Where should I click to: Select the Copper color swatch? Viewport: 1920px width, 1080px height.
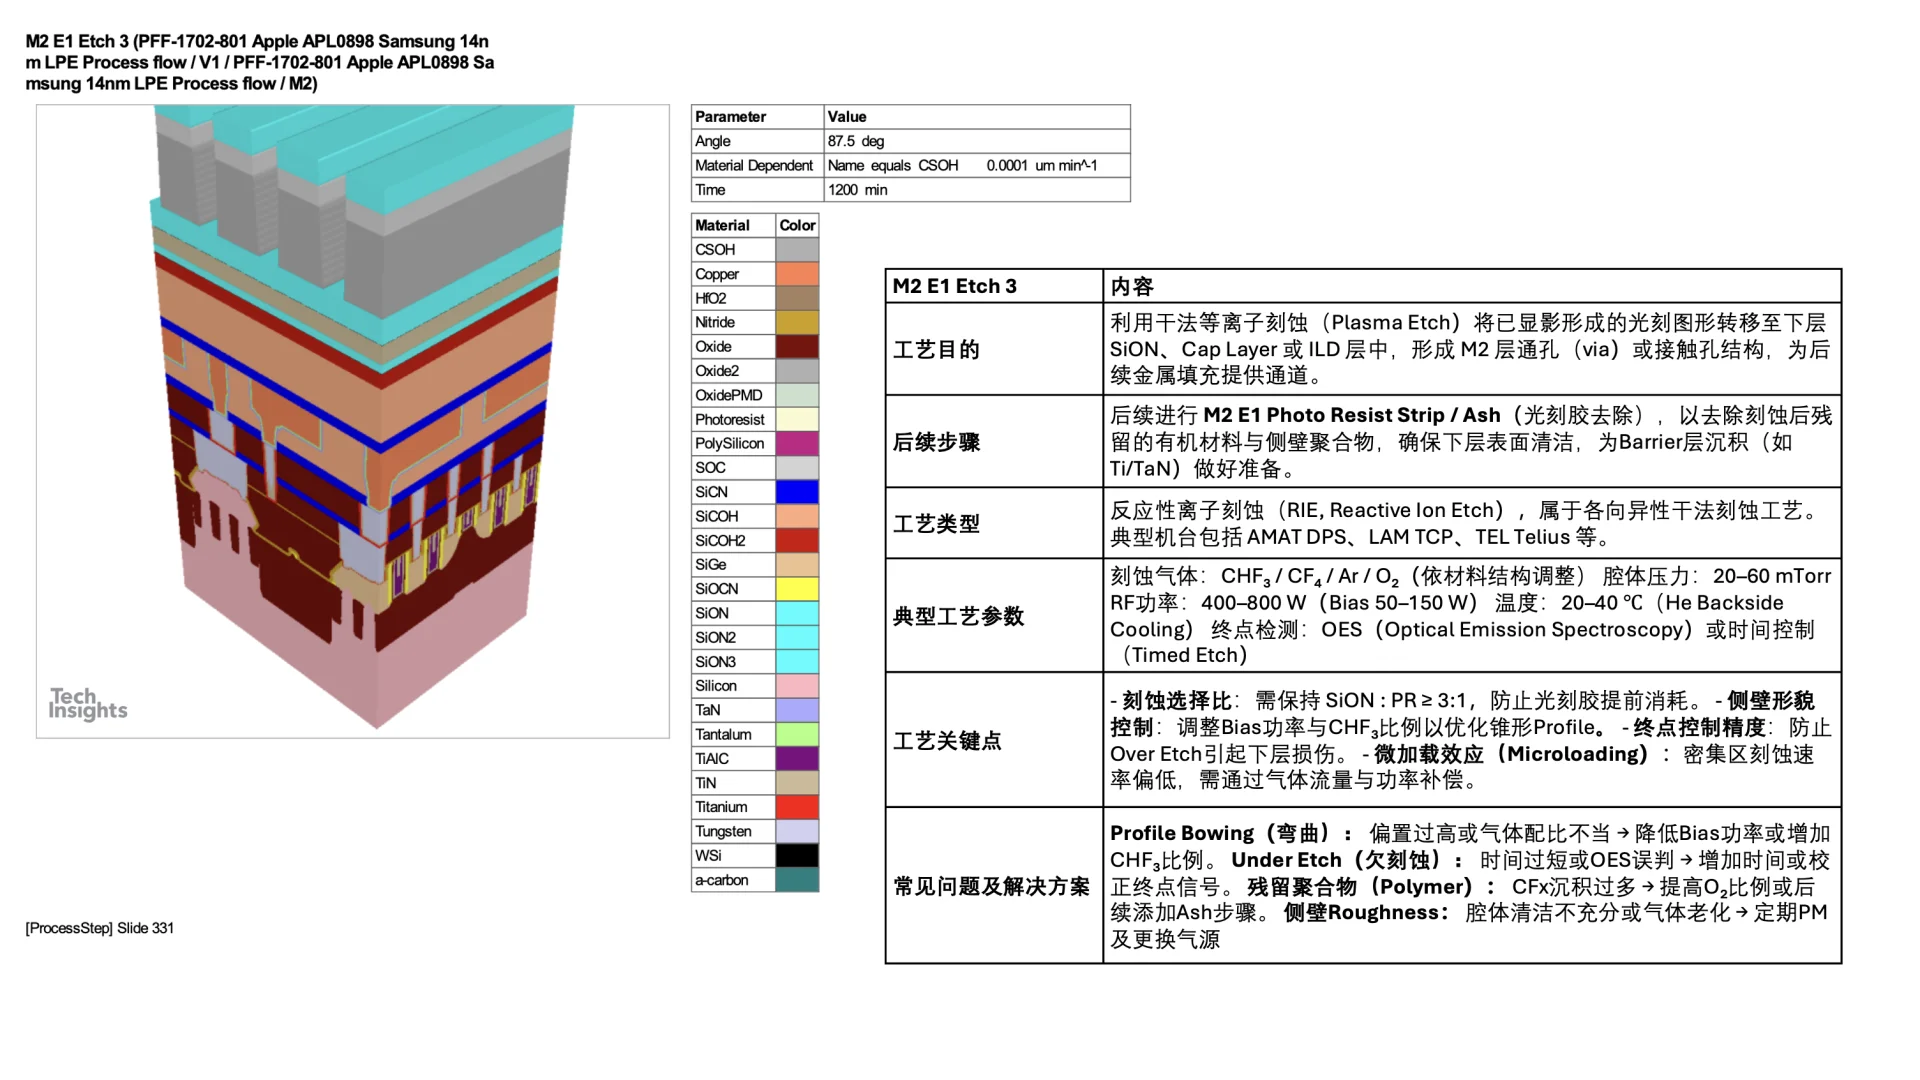click(x=797, y=273)
